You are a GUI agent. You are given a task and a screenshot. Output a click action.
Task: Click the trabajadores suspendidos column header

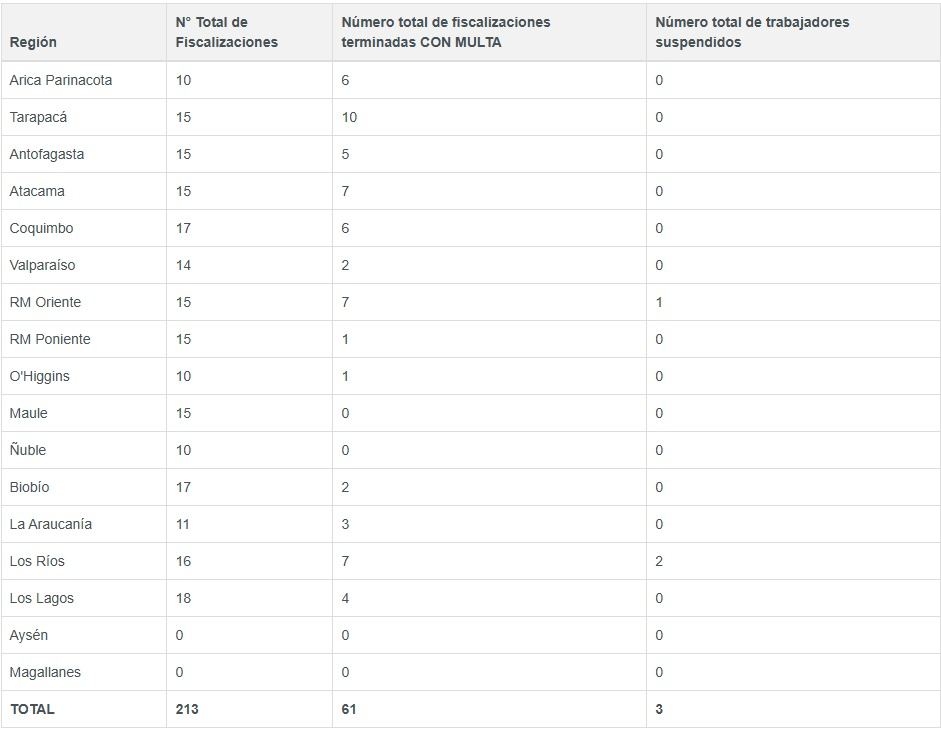(x=752, y=32)
